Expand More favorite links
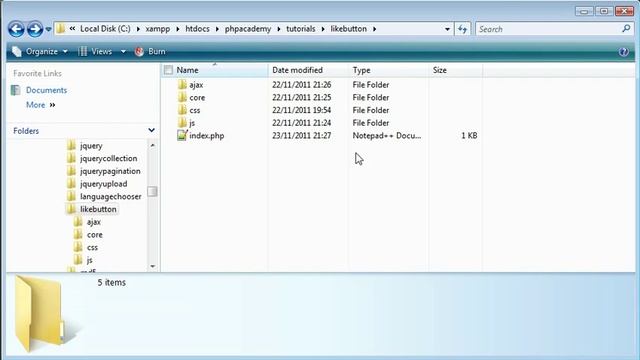This screenshot has width=640, height=360. 40,105
